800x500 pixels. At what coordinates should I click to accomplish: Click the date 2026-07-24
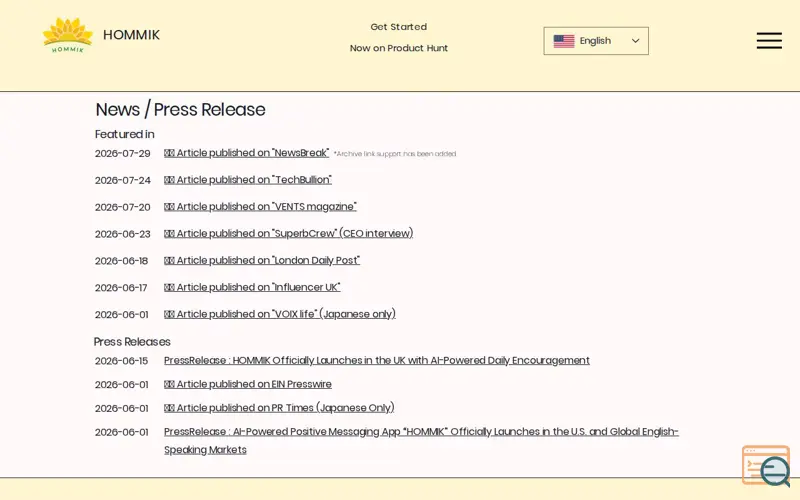pyautogui.click(x=122, y=181)
